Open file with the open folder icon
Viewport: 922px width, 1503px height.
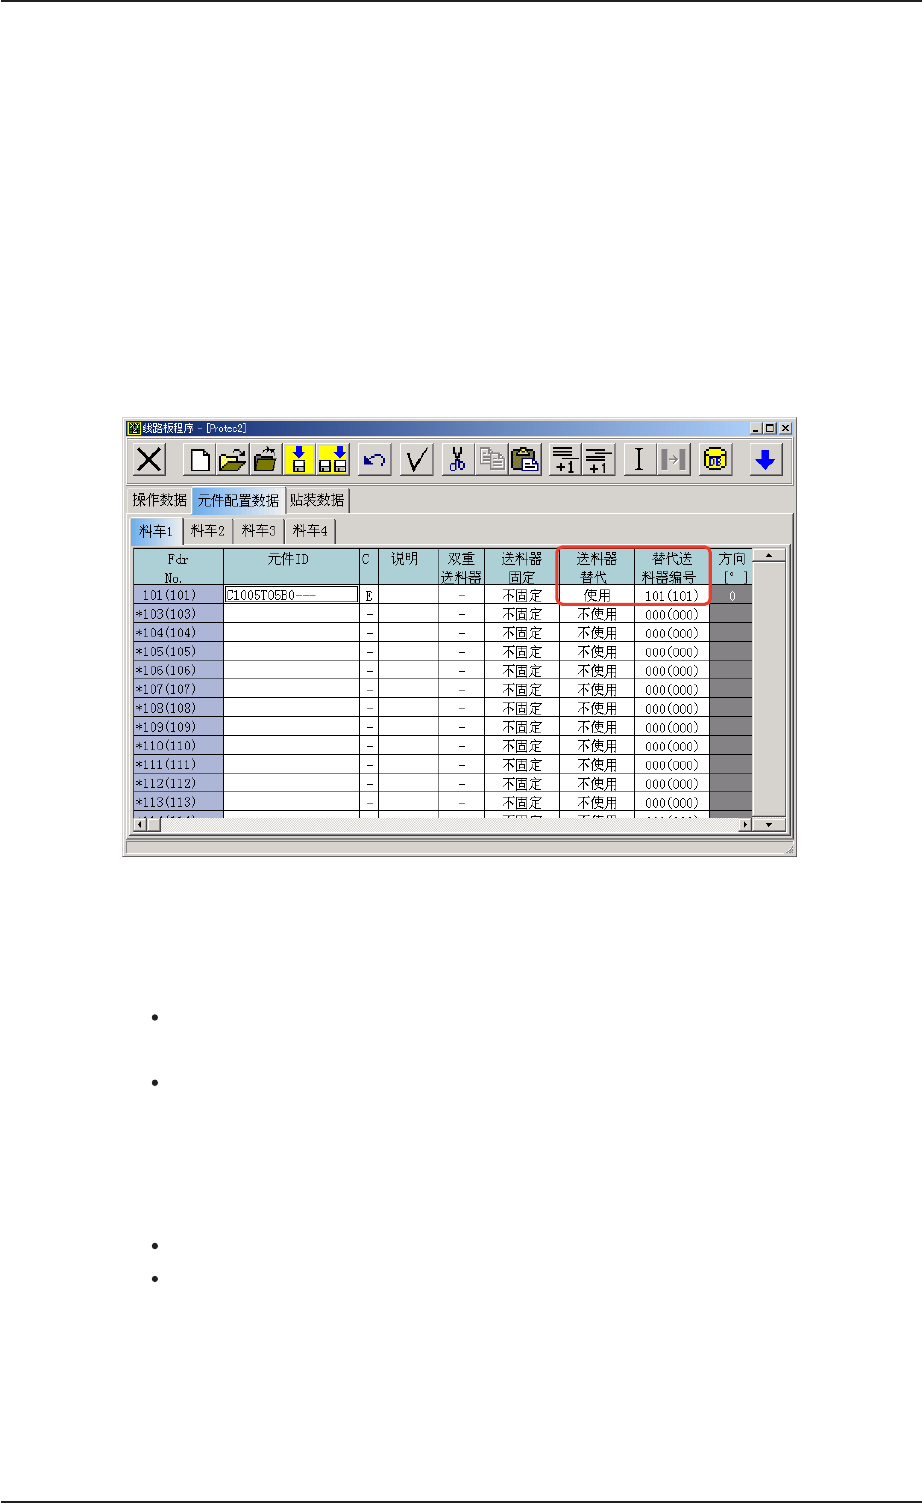pyautogui.click(x=232, y=460)
